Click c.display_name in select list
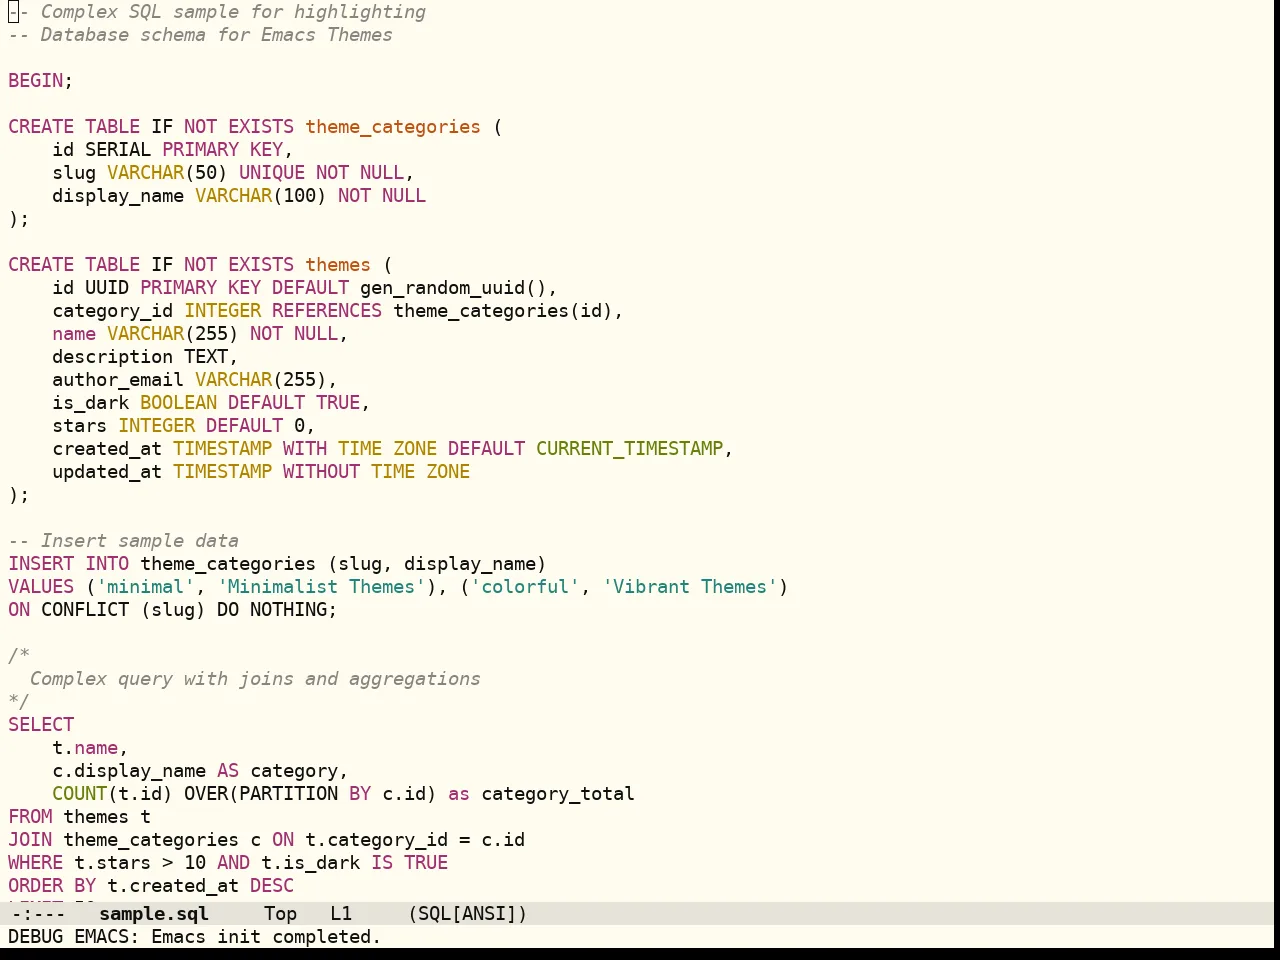The width and height of the screenshot is (1280, 960). [x=129, y=771]
